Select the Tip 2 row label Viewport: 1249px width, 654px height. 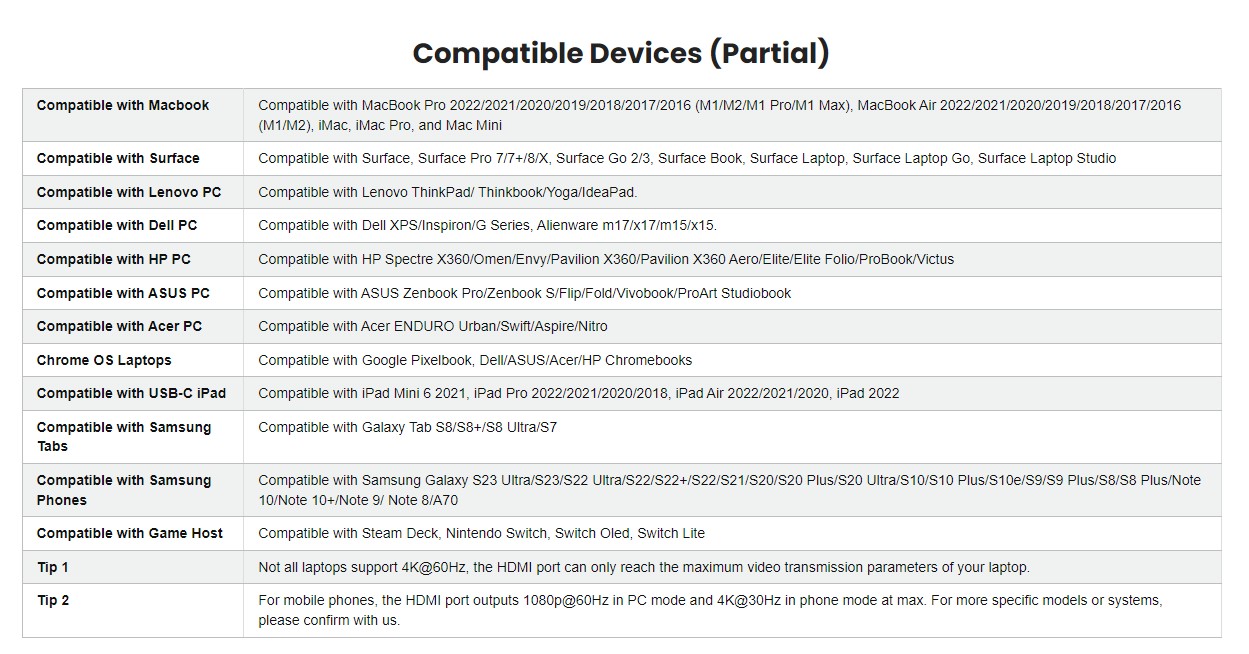click(53, 600)
